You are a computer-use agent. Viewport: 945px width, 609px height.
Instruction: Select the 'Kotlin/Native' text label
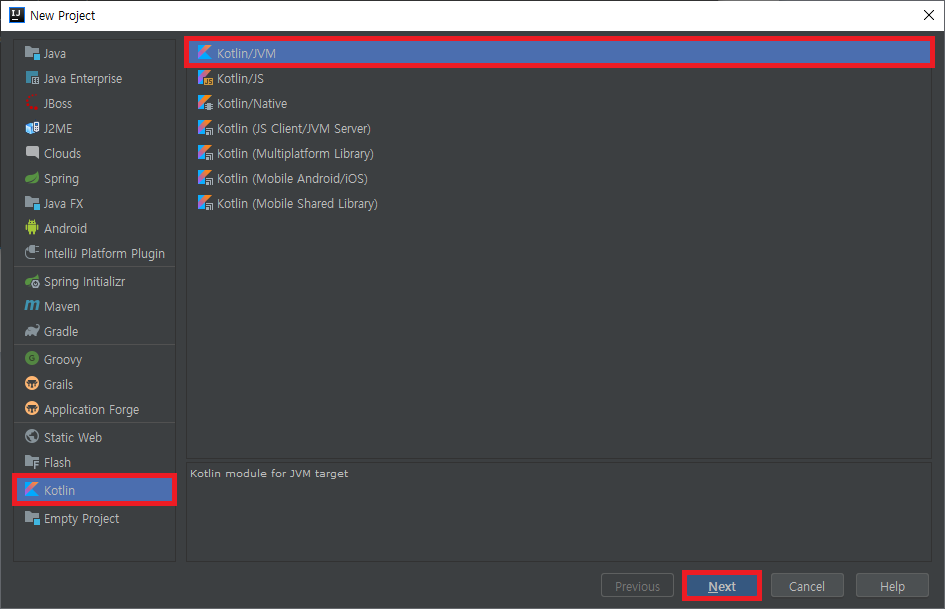252,104
